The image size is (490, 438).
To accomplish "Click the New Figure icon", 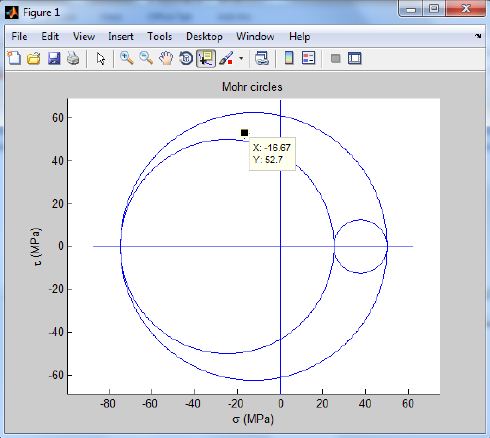I will tap(14, 58).
